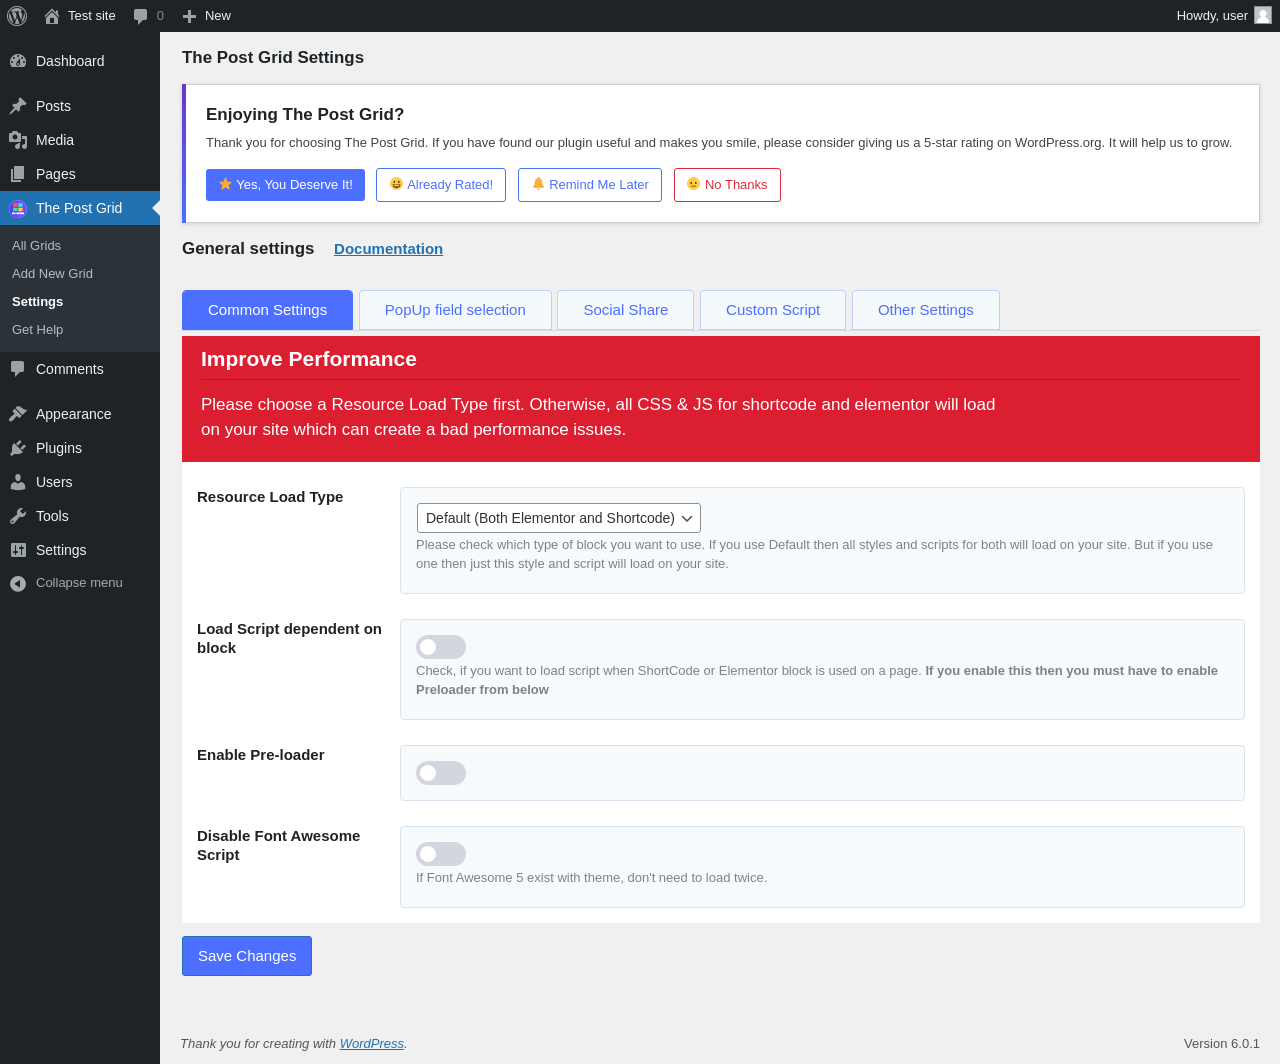Go to Other Settings tab

[926, 310]
